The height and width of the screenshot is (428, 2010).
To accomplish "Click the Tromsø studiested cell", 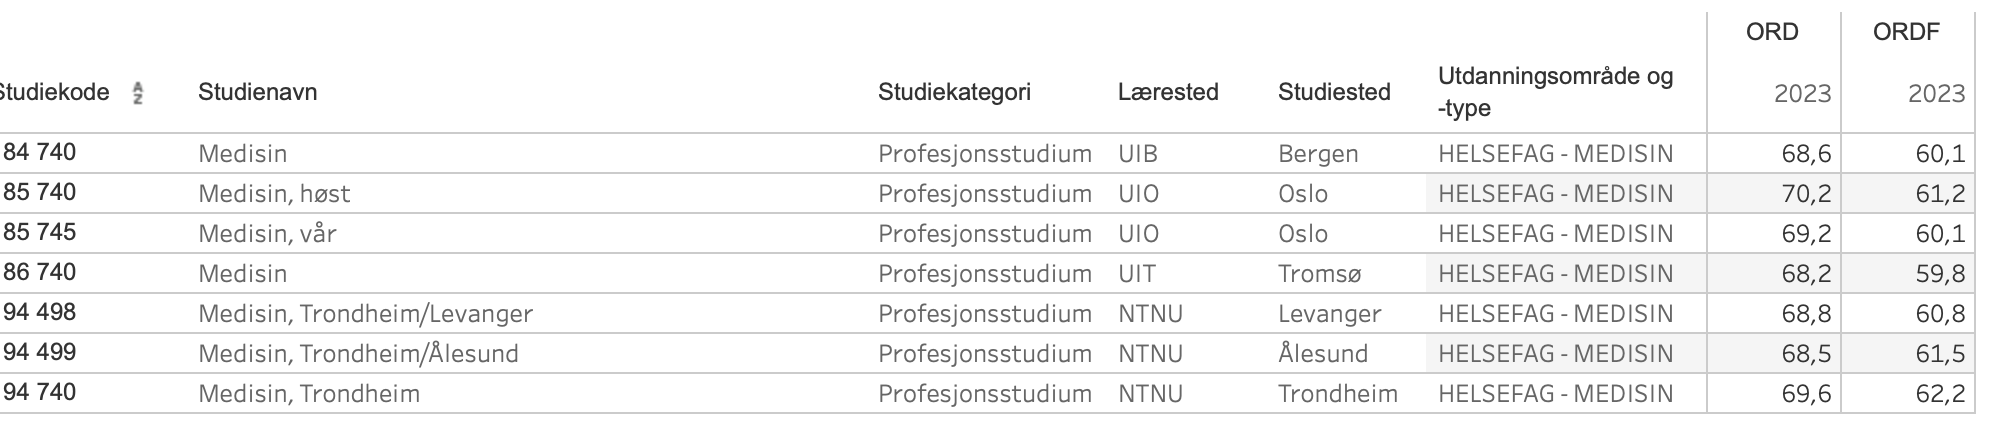I will point(1319,273).
